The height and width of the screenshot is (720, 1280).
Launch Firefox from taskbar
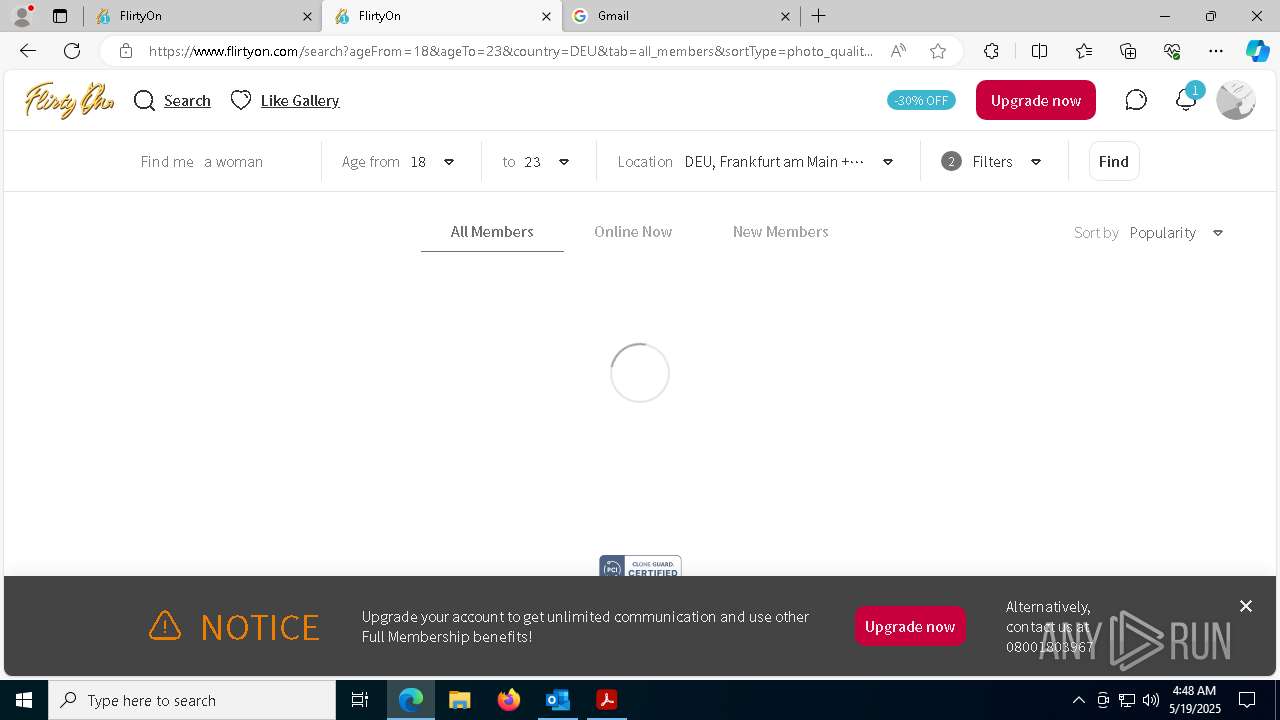click(508, 700)
